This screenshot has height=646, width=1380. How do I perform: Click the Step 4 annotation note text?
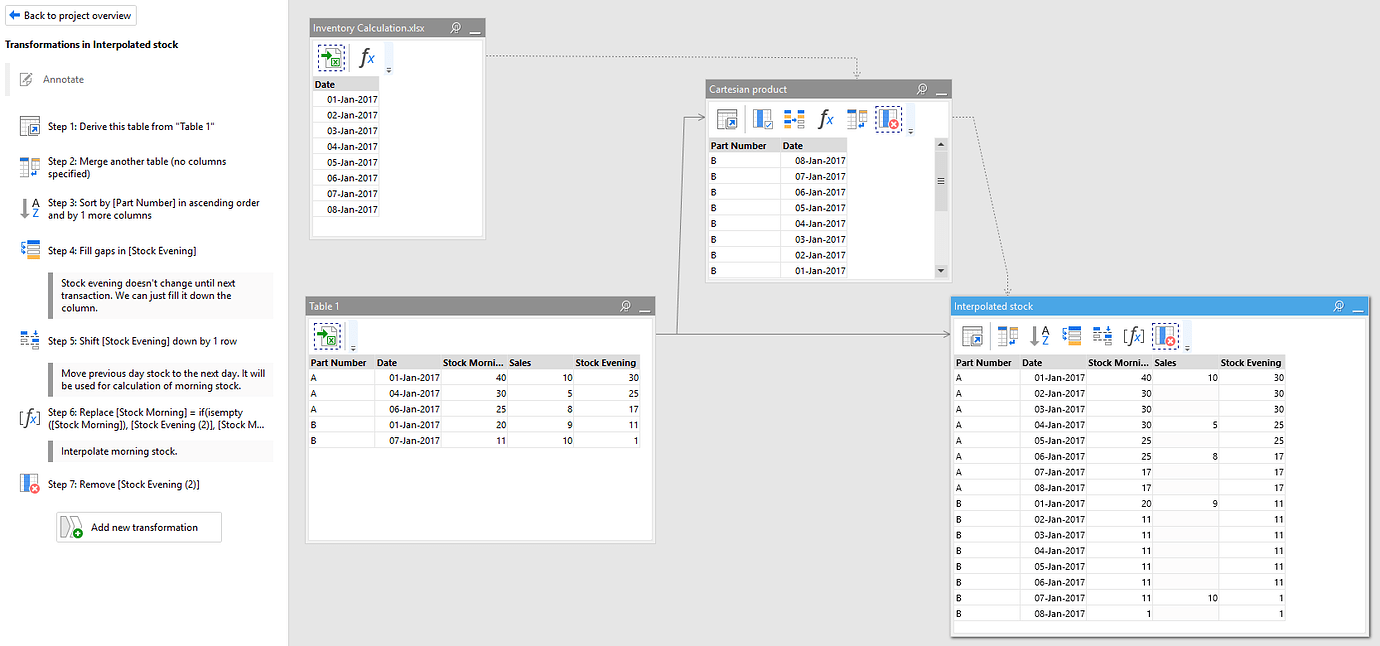[x=148, y=295]
